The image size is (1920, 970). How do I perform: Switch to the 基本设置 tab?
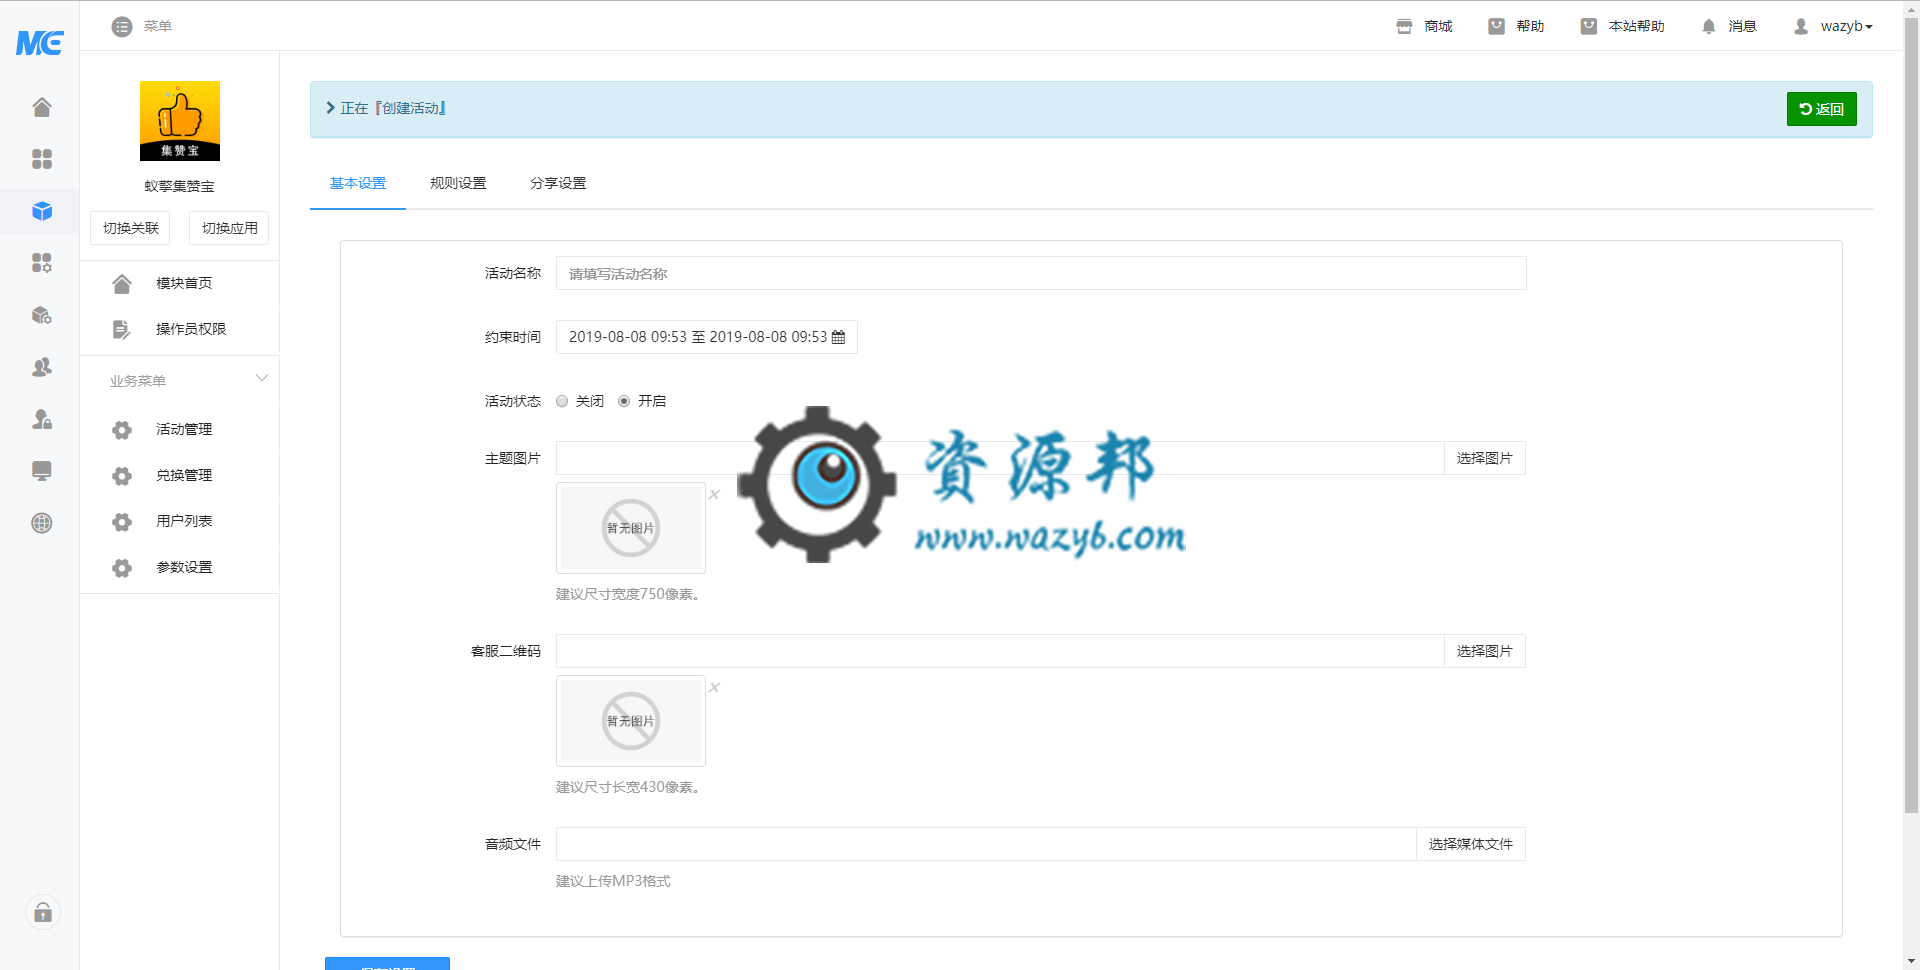[358, 183]
